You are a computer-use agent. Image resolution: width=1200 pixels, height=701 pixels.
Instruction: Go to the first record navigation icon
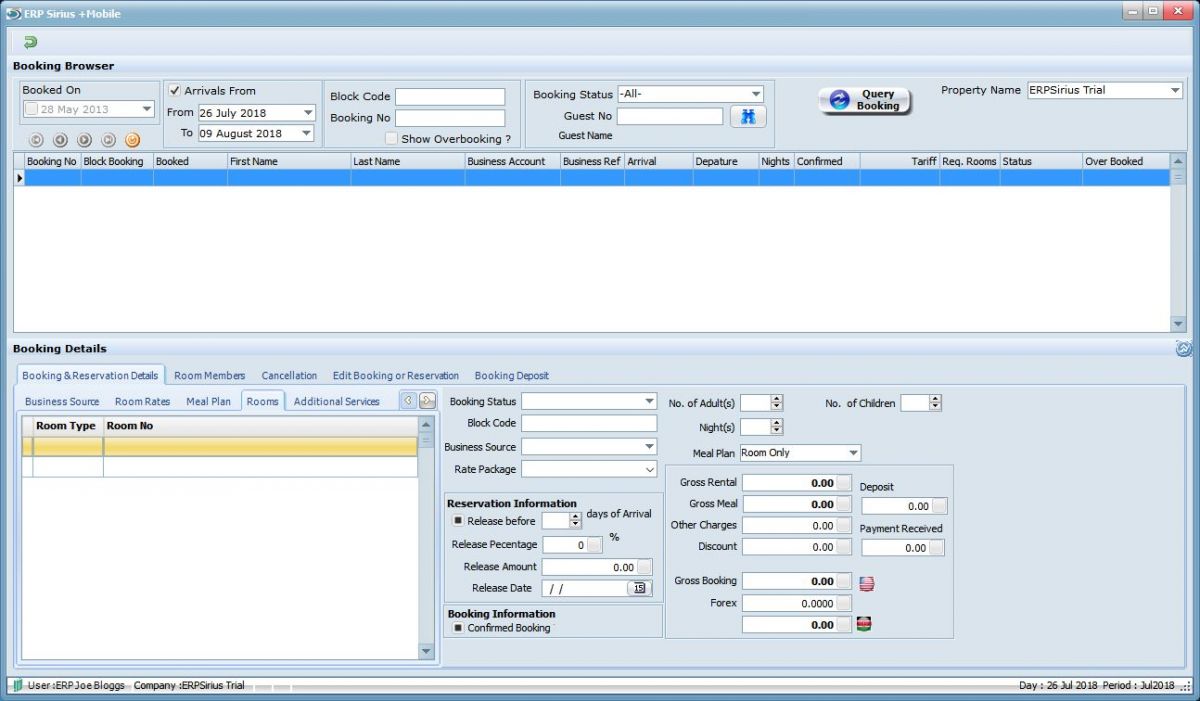pos(36,140)
